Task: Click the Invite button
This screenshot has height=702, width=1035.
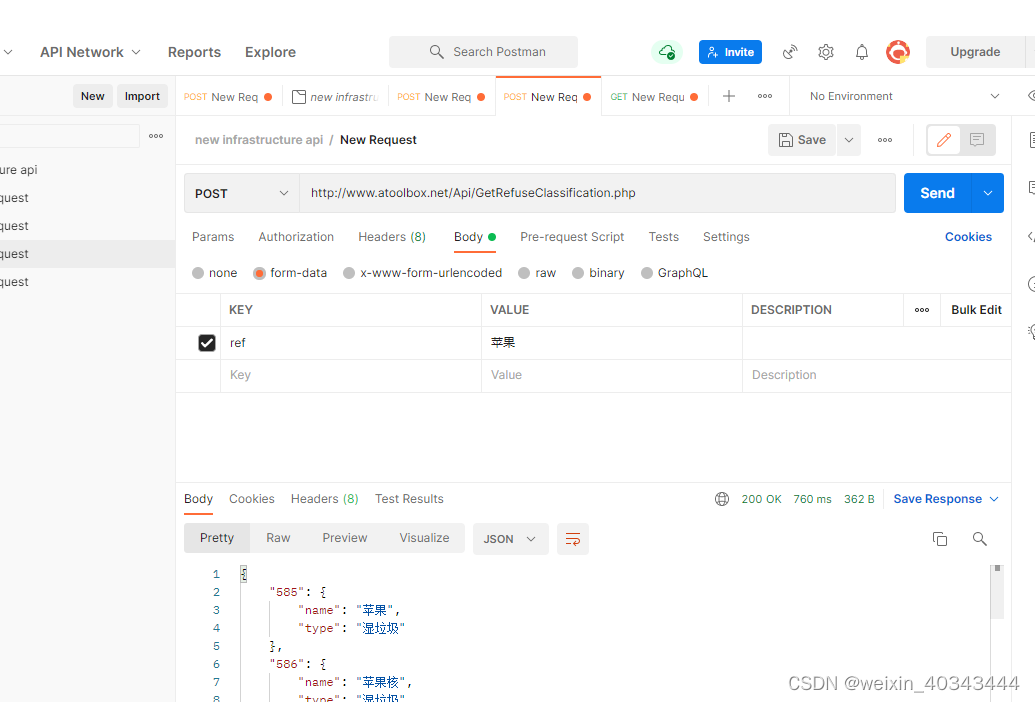Action: tap(729, 51)
